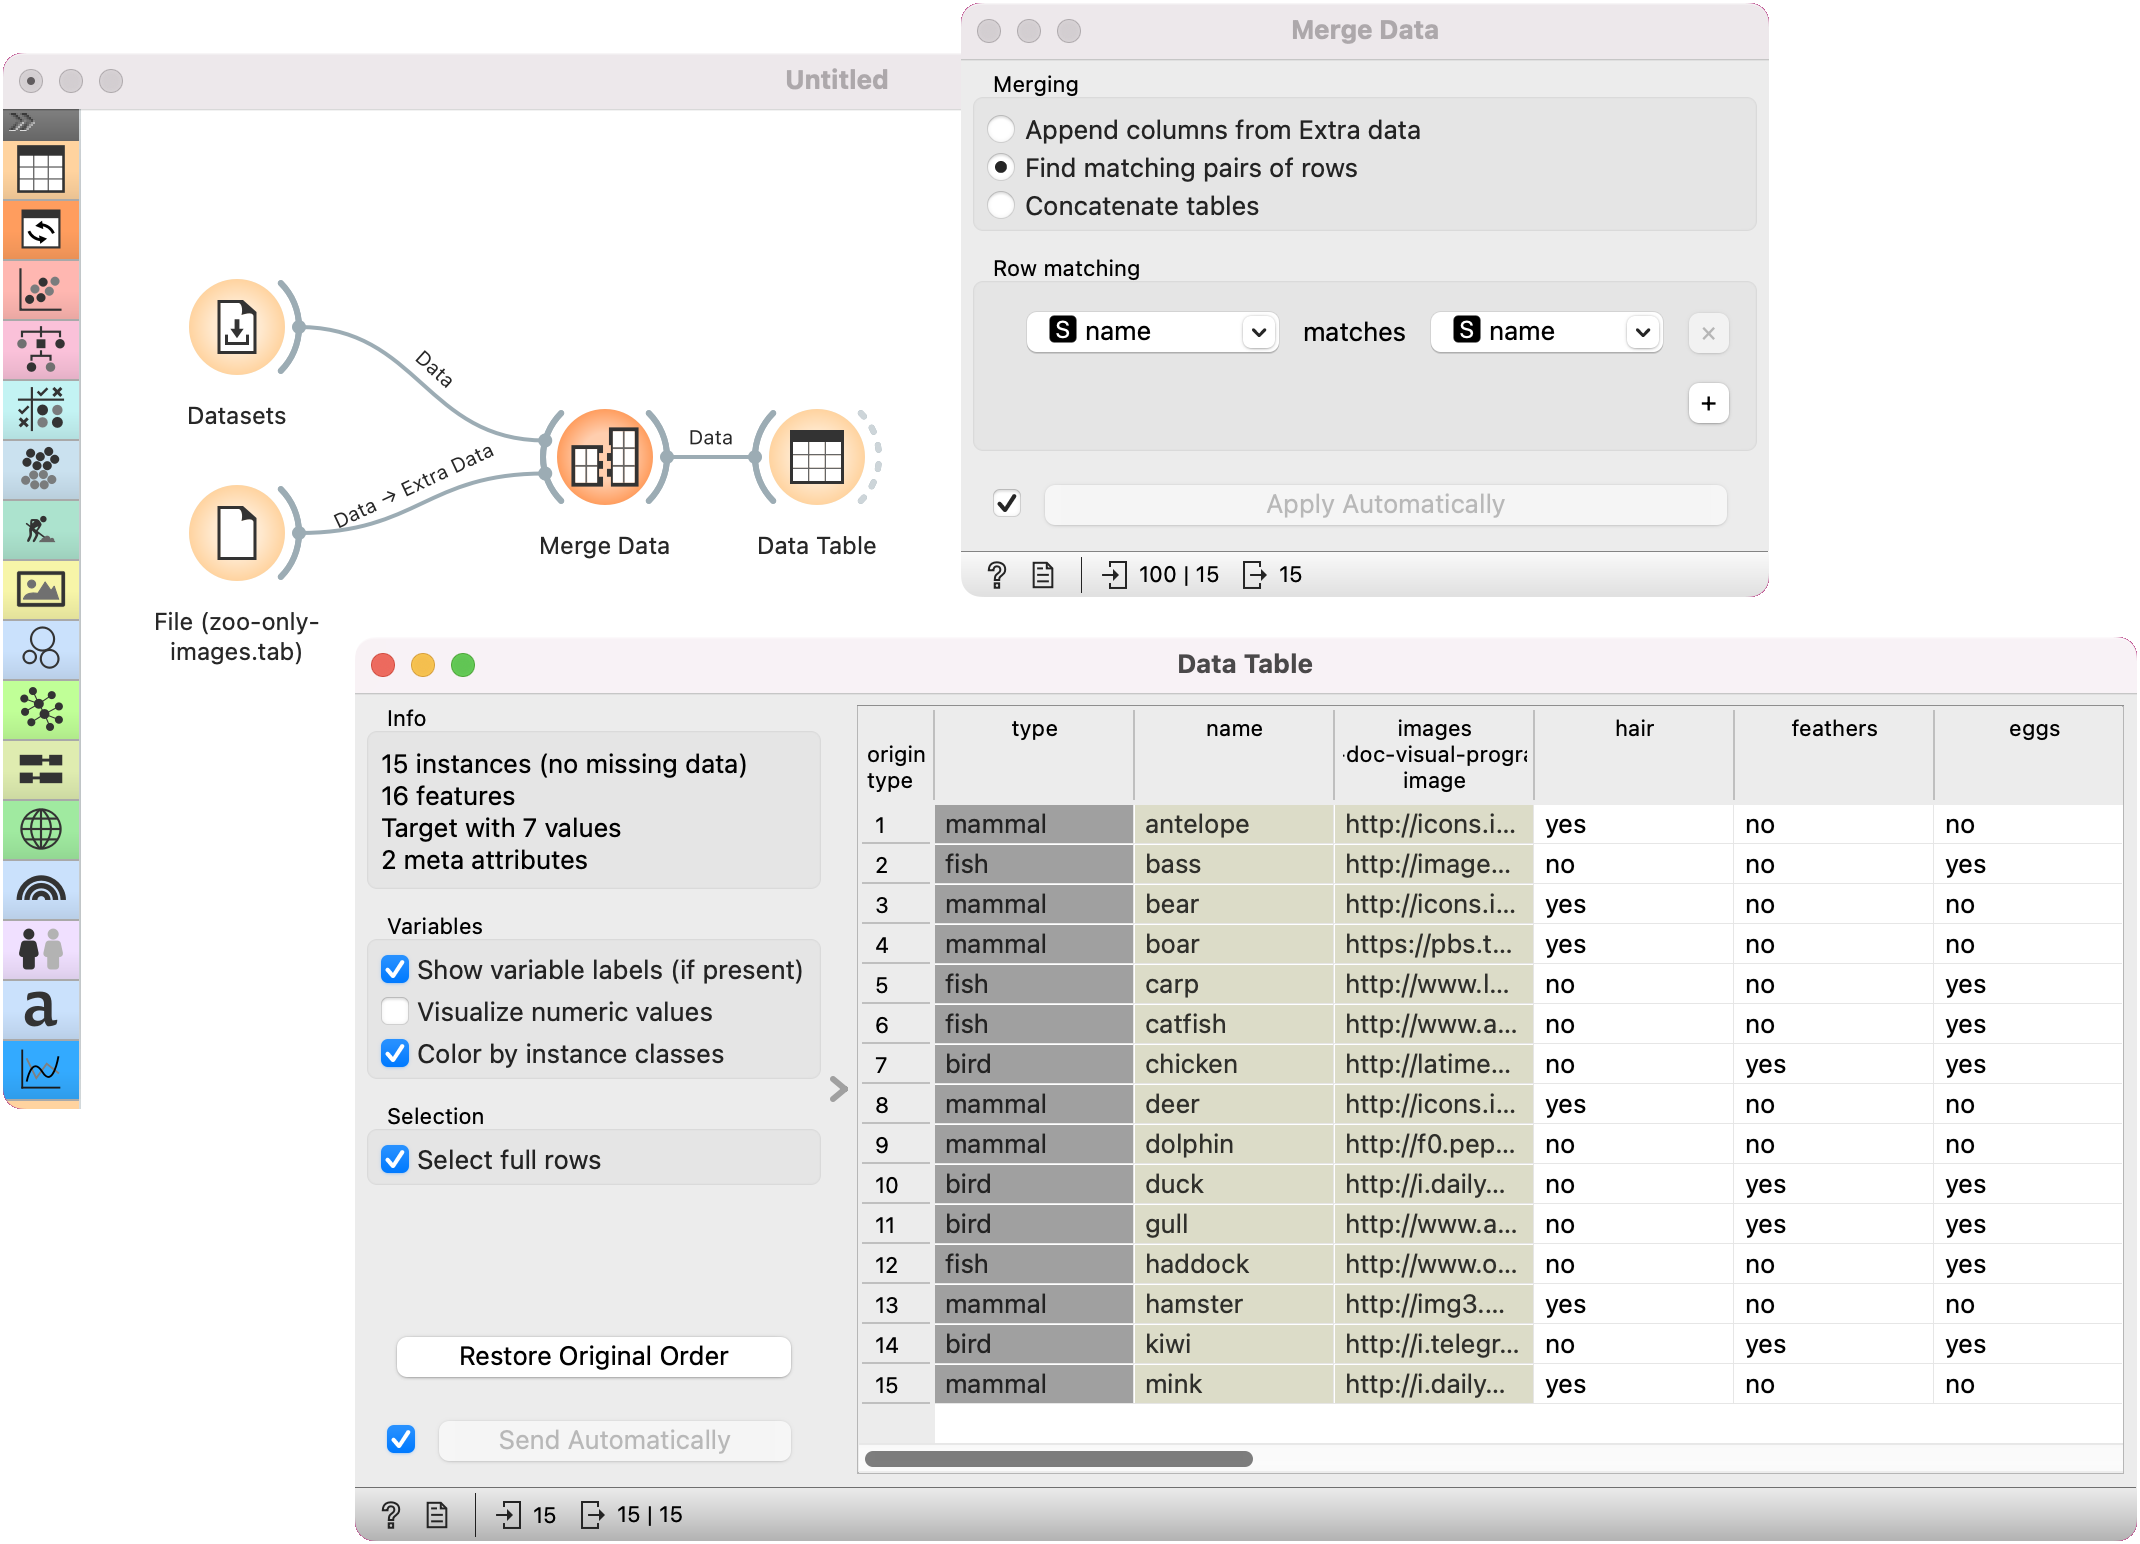Open the Data category in the sidebar
The height and width of the screenshot is (1544, 2140).
(41, 170)
